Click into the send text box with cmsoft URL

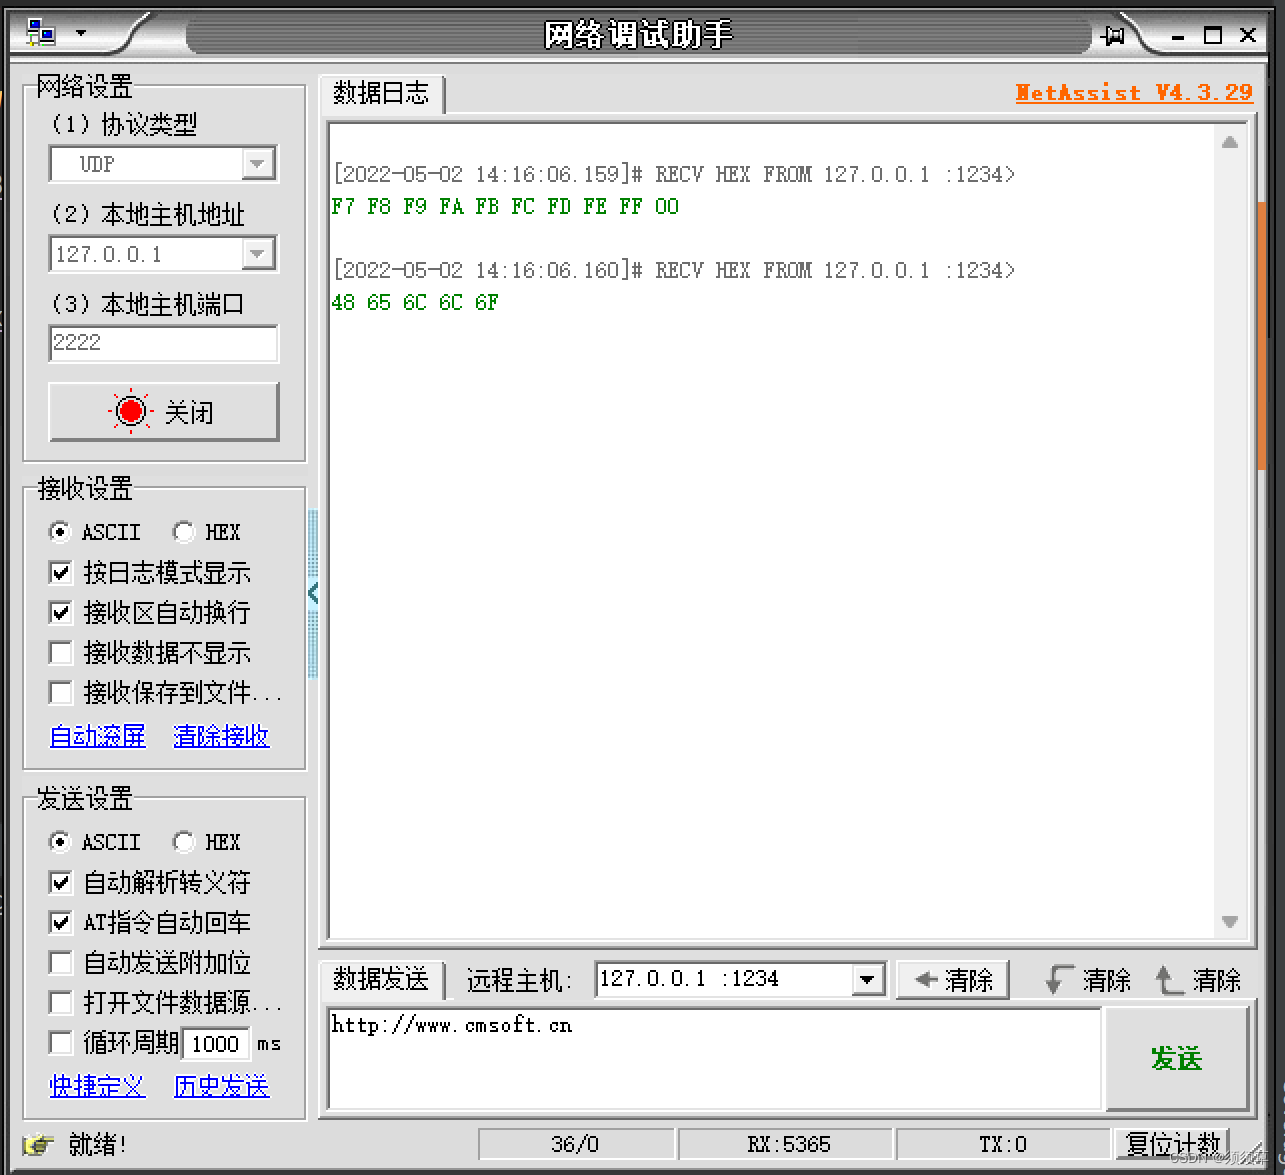[x=714, y=1058]
